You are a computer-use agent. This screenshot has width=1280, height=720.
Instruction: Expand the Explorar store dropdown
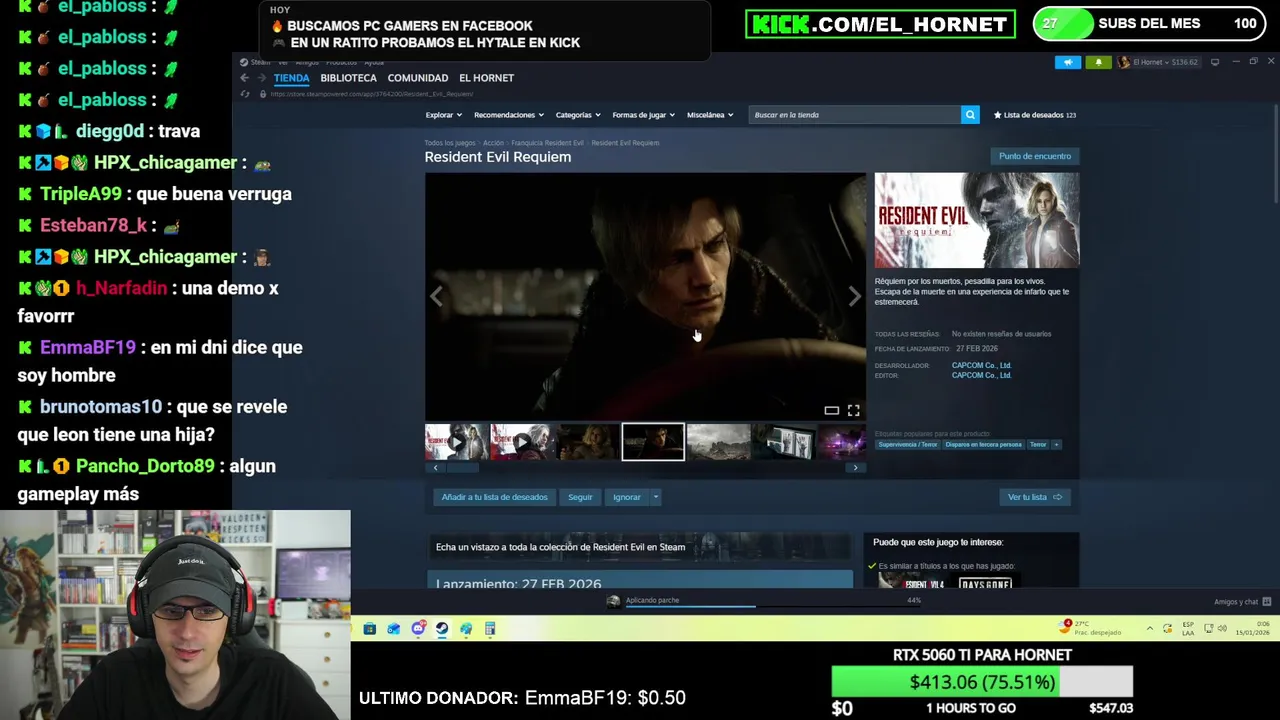[x=443, y=115]
